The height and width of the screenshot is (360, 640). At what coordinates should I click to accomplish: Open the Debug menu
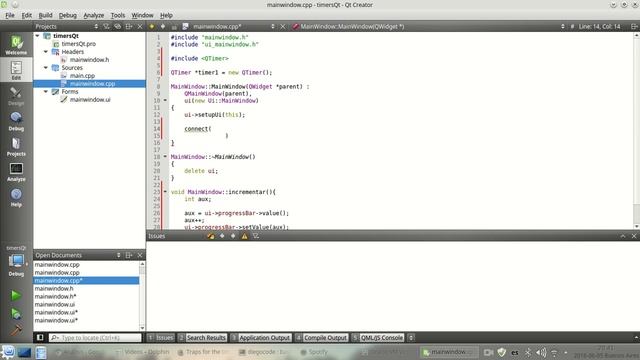click(68, 15)
